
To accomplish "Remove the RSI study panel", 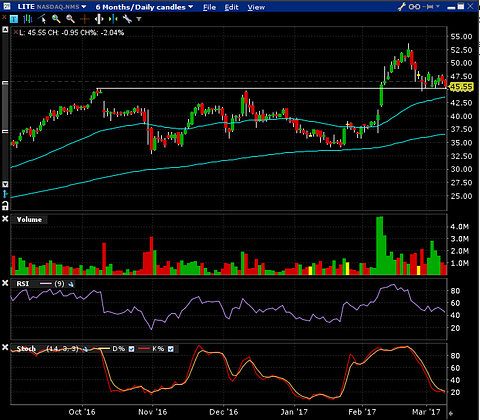I will tap(5, 283).
